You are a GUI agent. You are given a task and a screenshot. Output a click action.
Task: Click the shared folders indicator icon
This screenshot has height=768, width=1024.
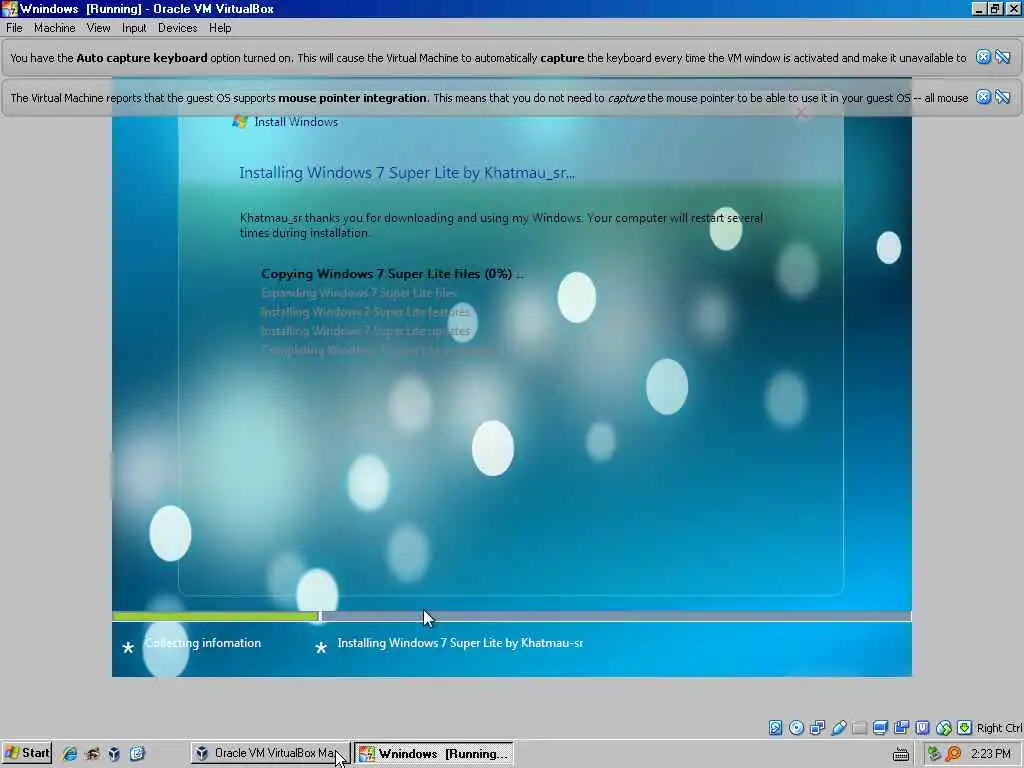pyautogui.click(x=859, y=728)
